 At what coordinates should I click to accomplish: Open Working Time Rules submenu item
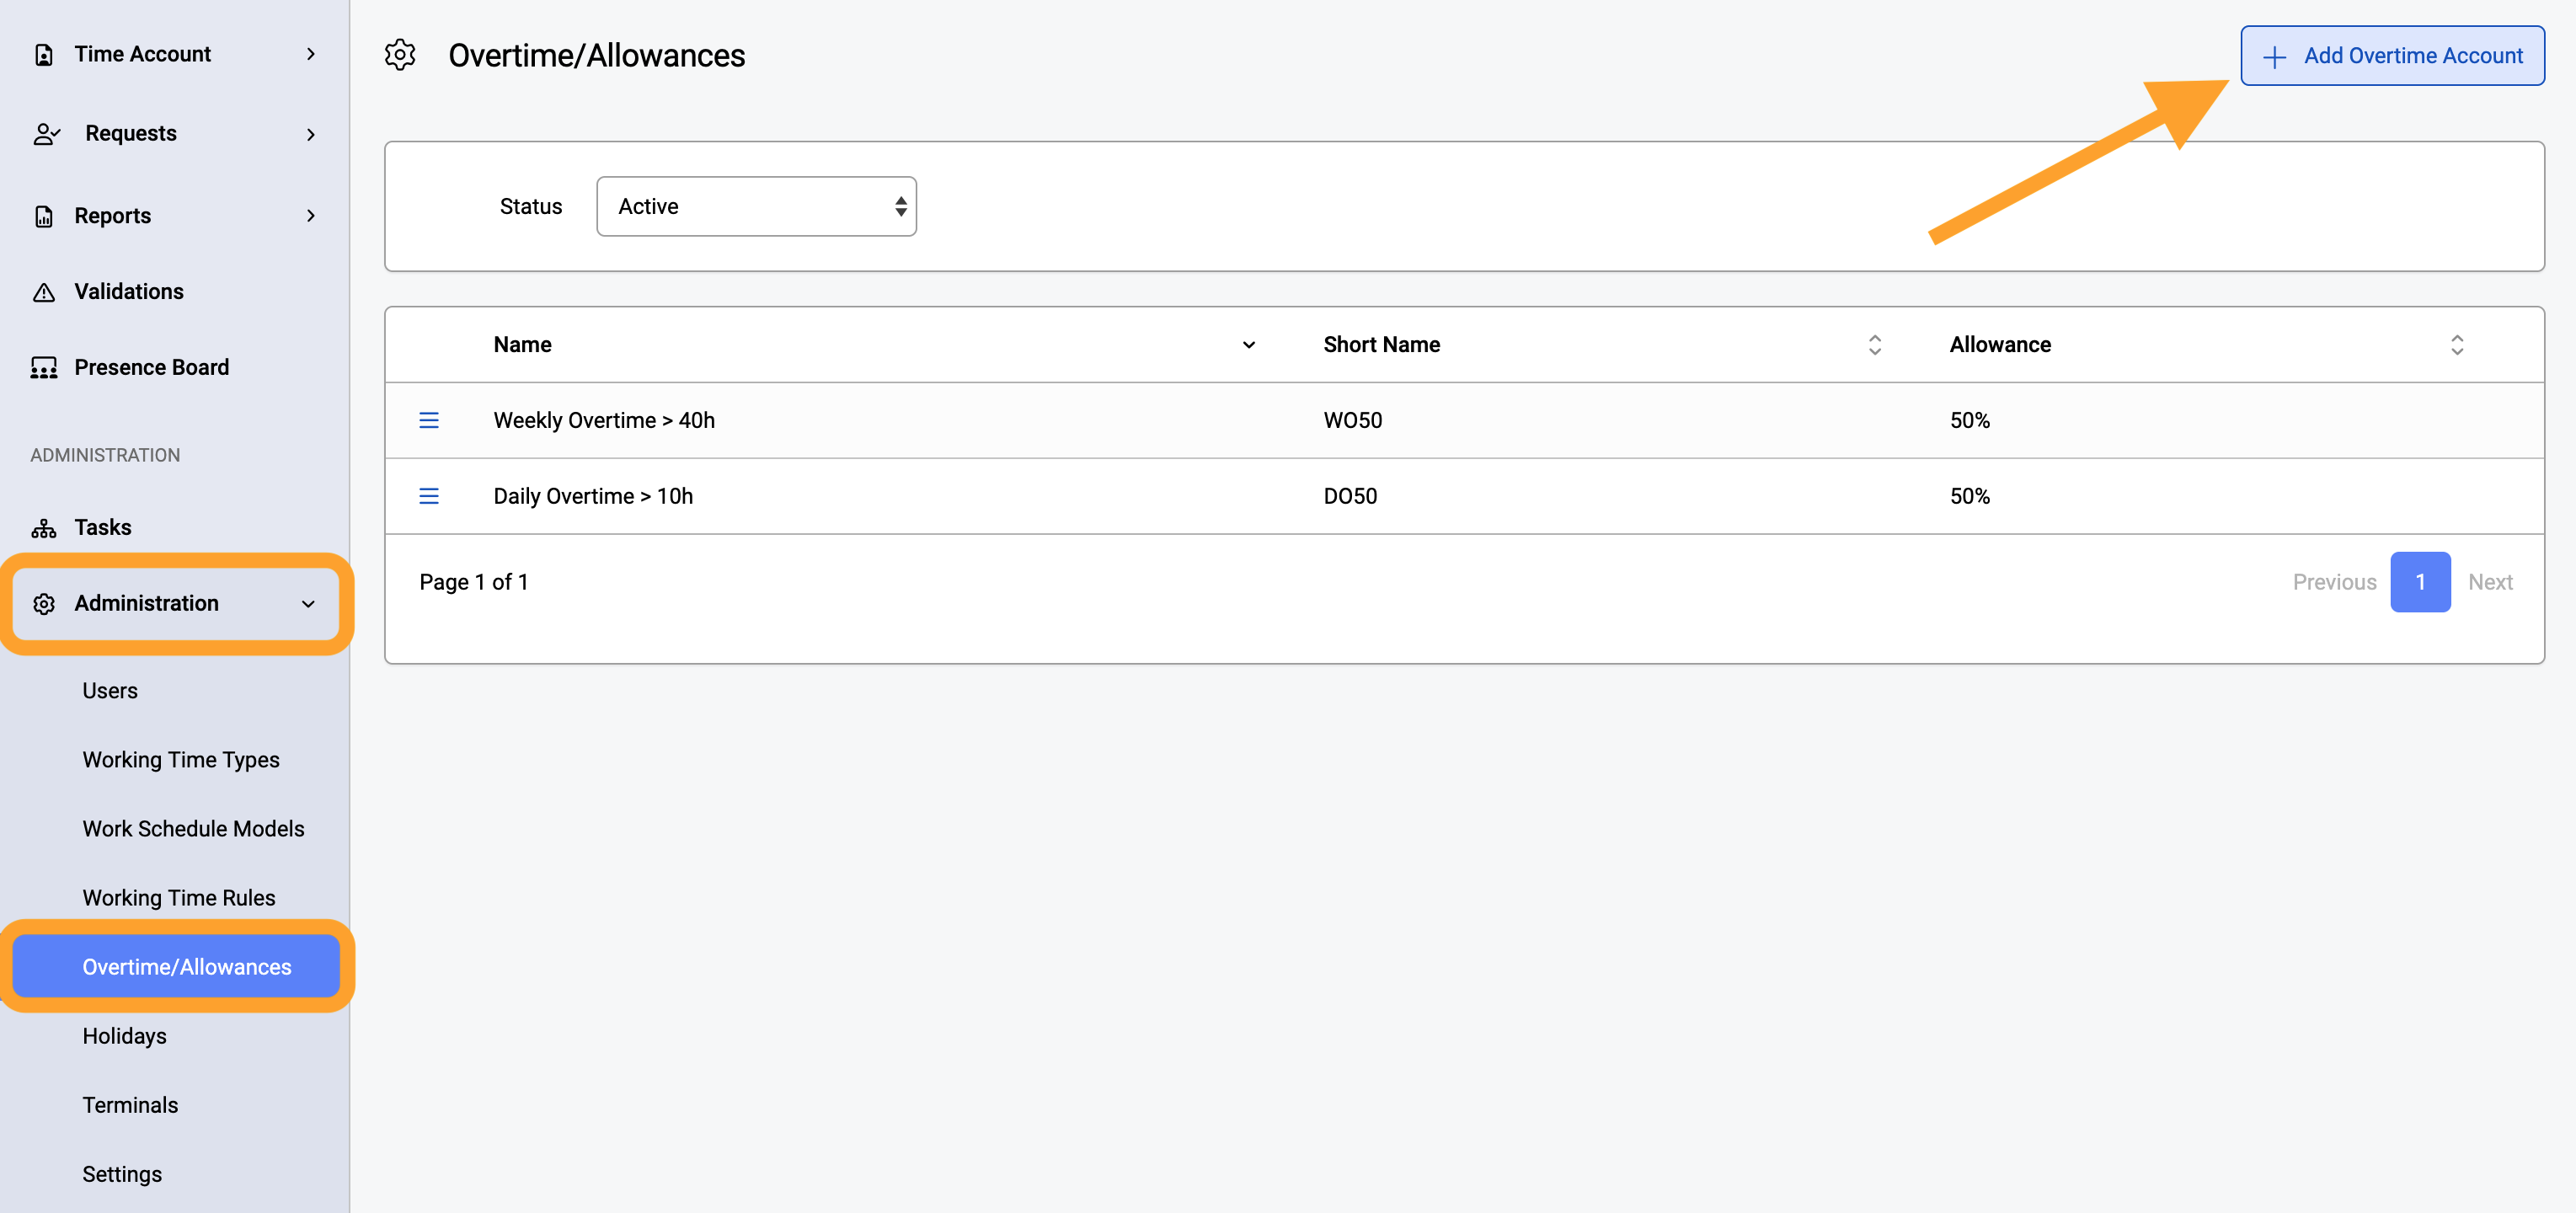(179, 898)
